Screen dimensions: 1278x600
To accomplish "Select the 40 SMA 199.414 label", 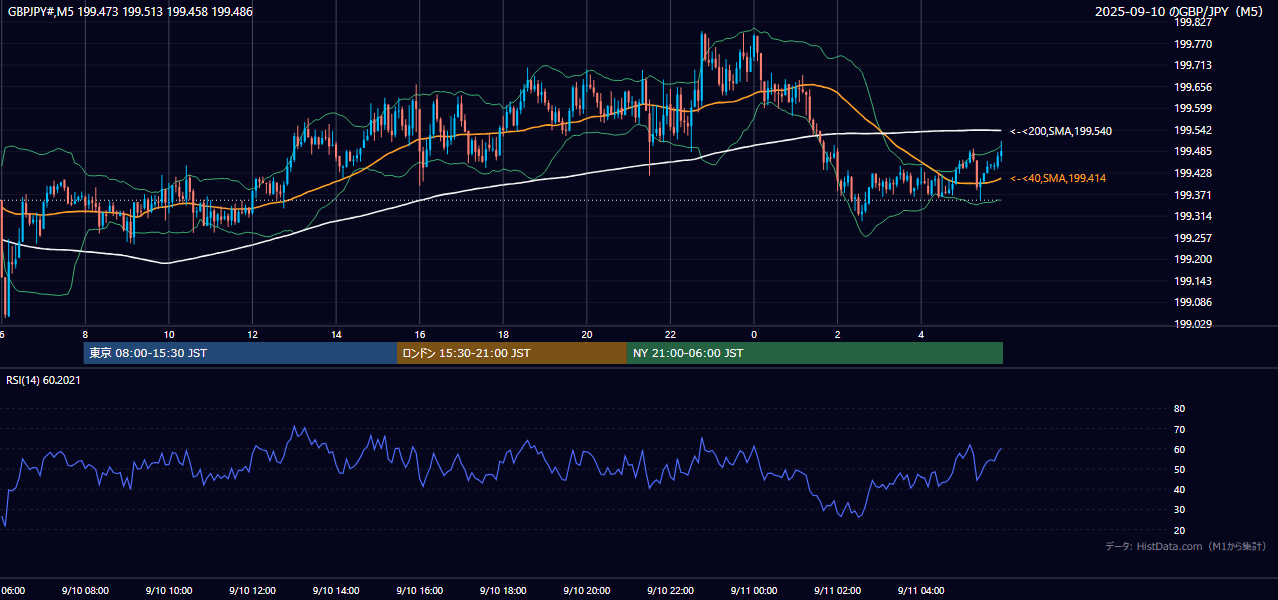I will tap(1058, 178).
